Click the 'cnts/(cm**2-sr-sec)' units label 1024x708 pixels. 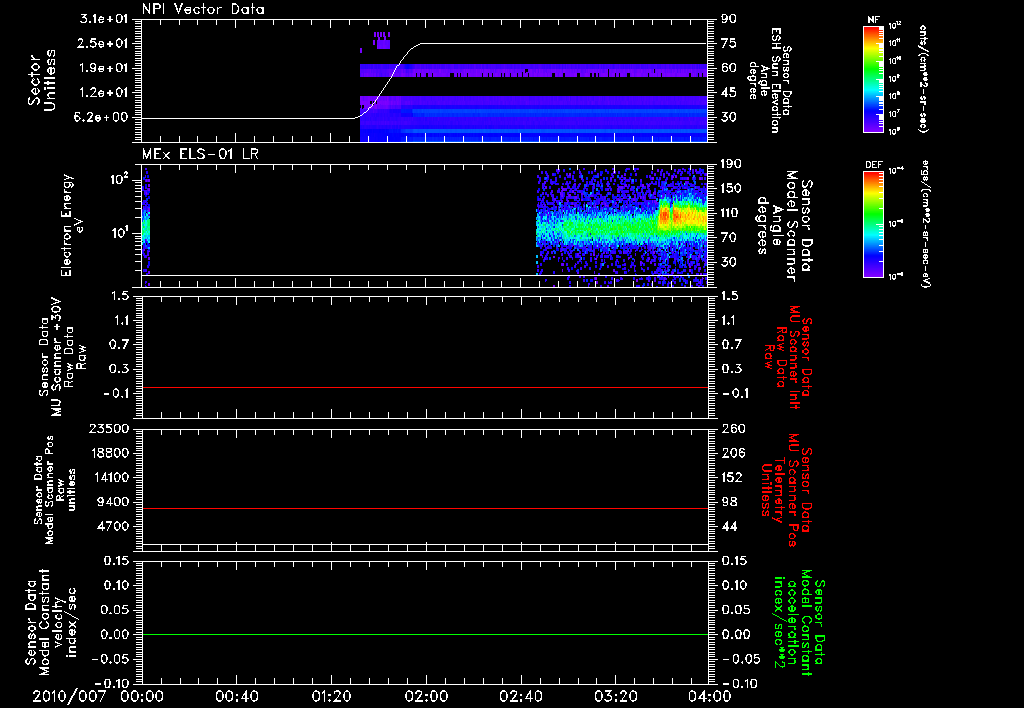coord(923,78)
